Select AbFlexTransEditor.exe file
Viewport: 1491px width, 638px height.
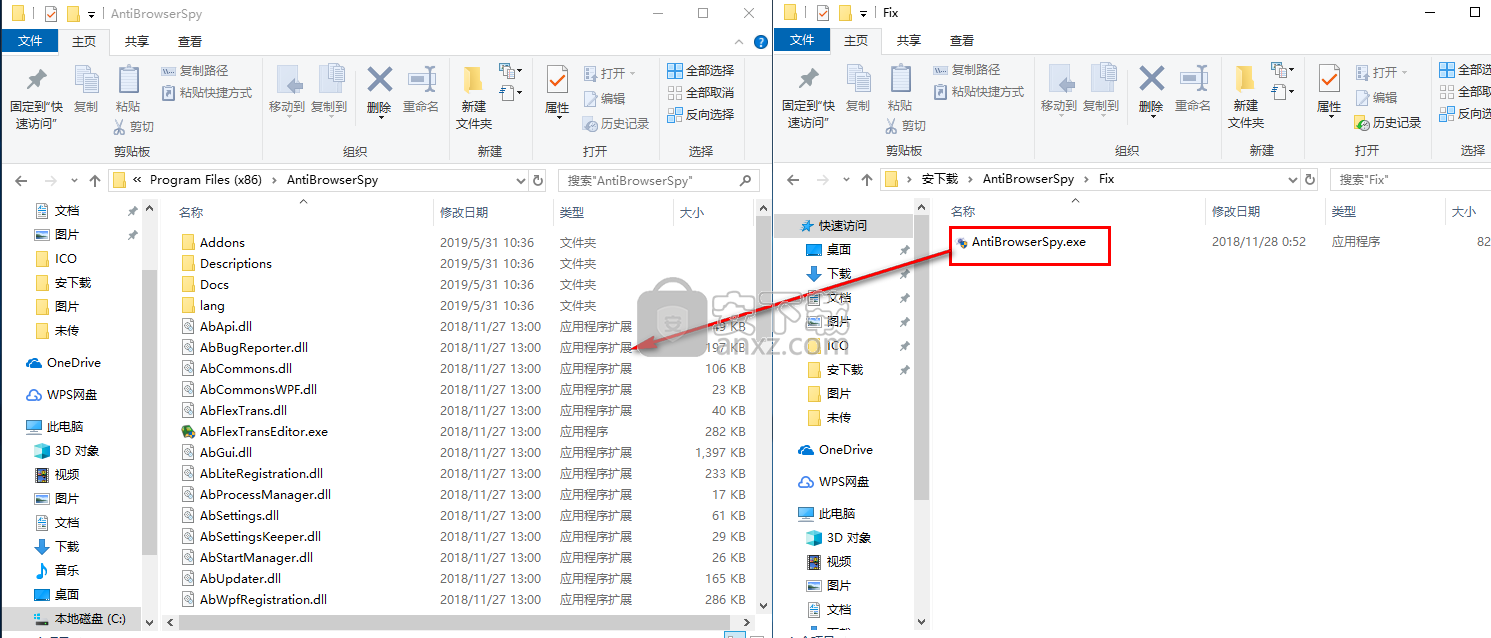pos(264,431)
